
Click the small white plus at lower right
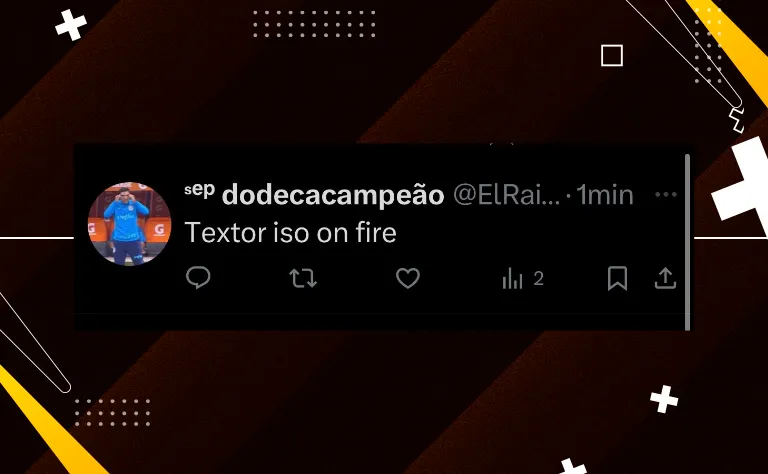point(664,399)
